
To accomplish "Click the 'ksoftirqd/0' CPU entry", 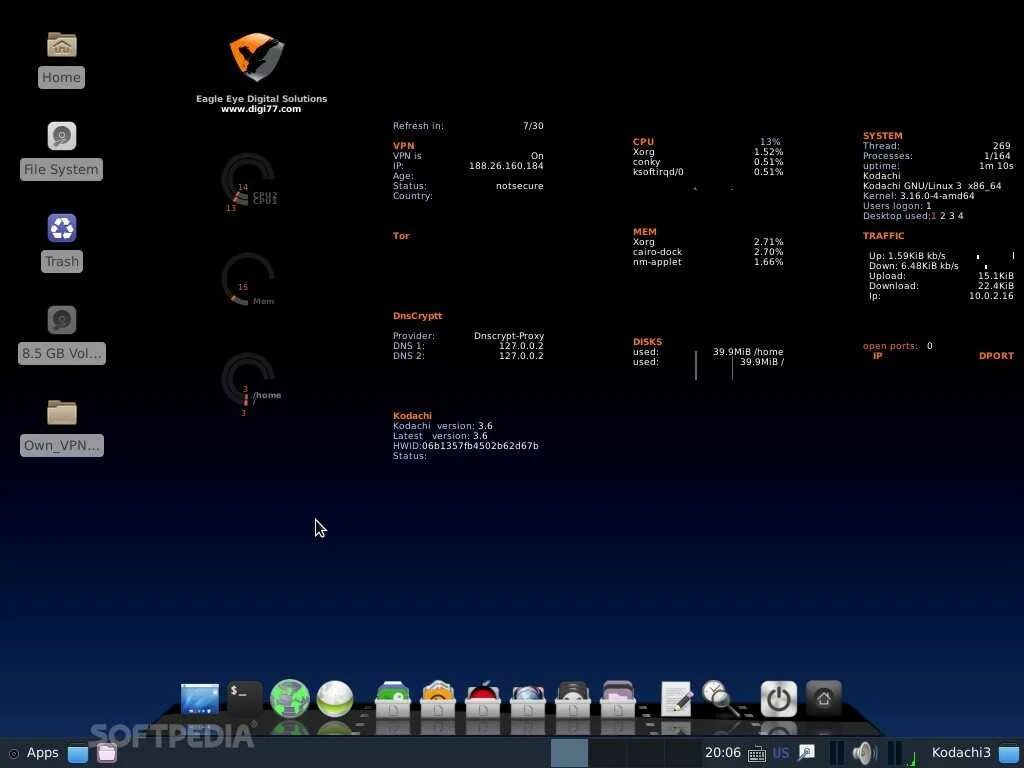I will click(658, 172).
